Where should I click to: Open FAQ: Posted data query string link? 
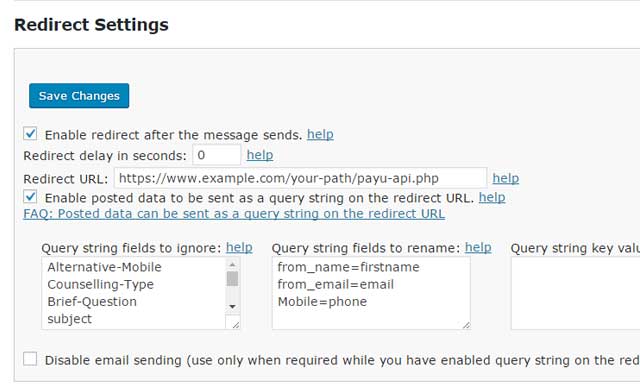coord(234,214)
